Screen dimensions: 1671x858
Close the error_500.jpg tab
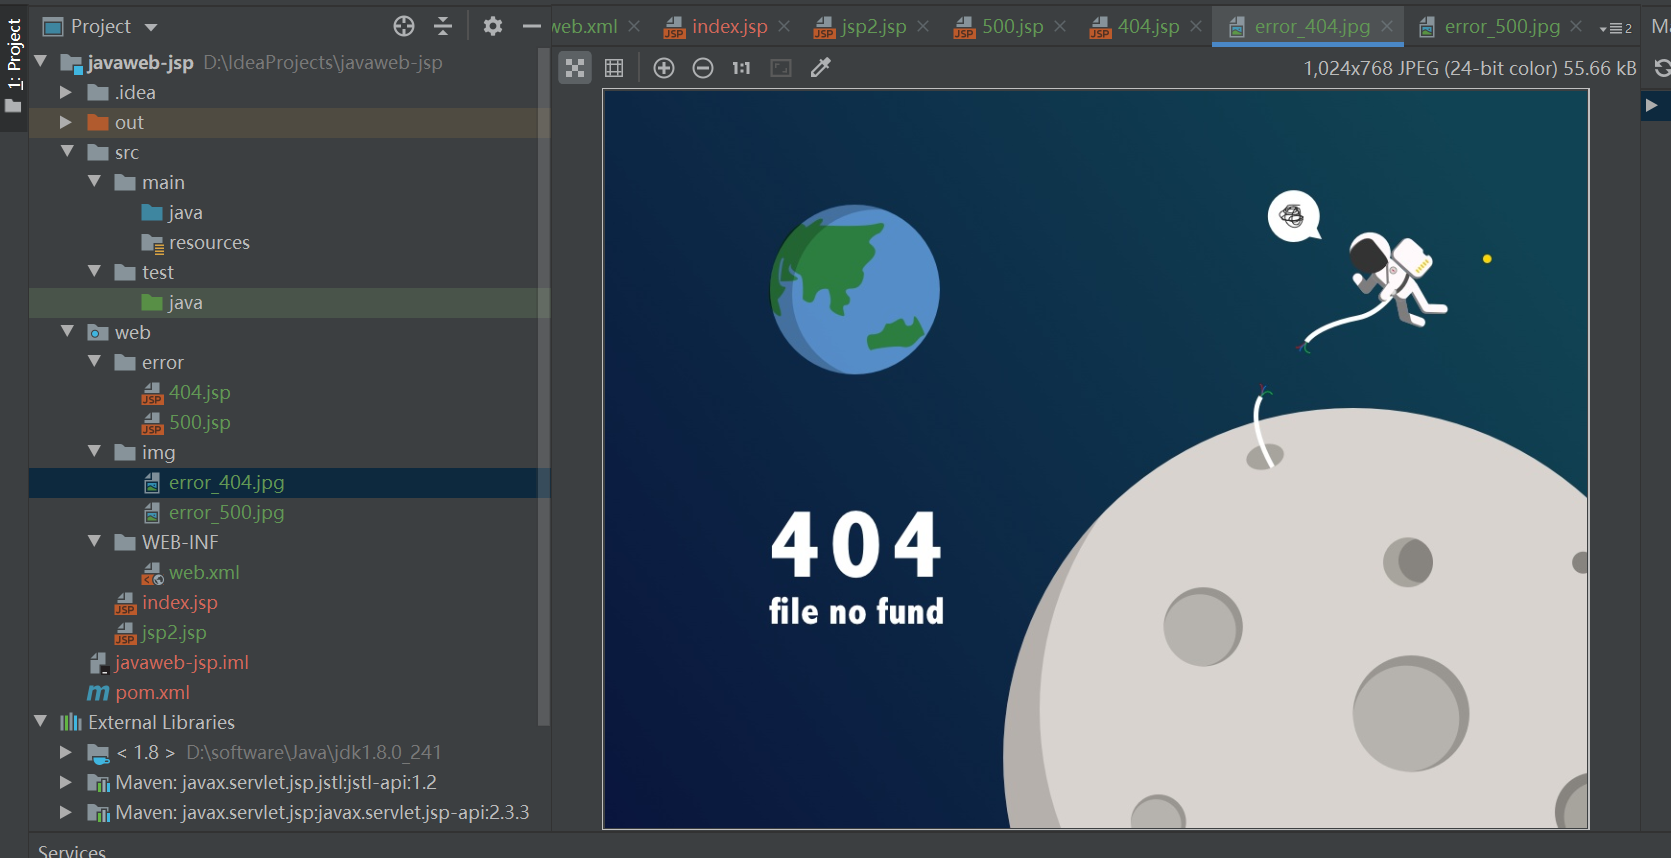[1576, 26]
